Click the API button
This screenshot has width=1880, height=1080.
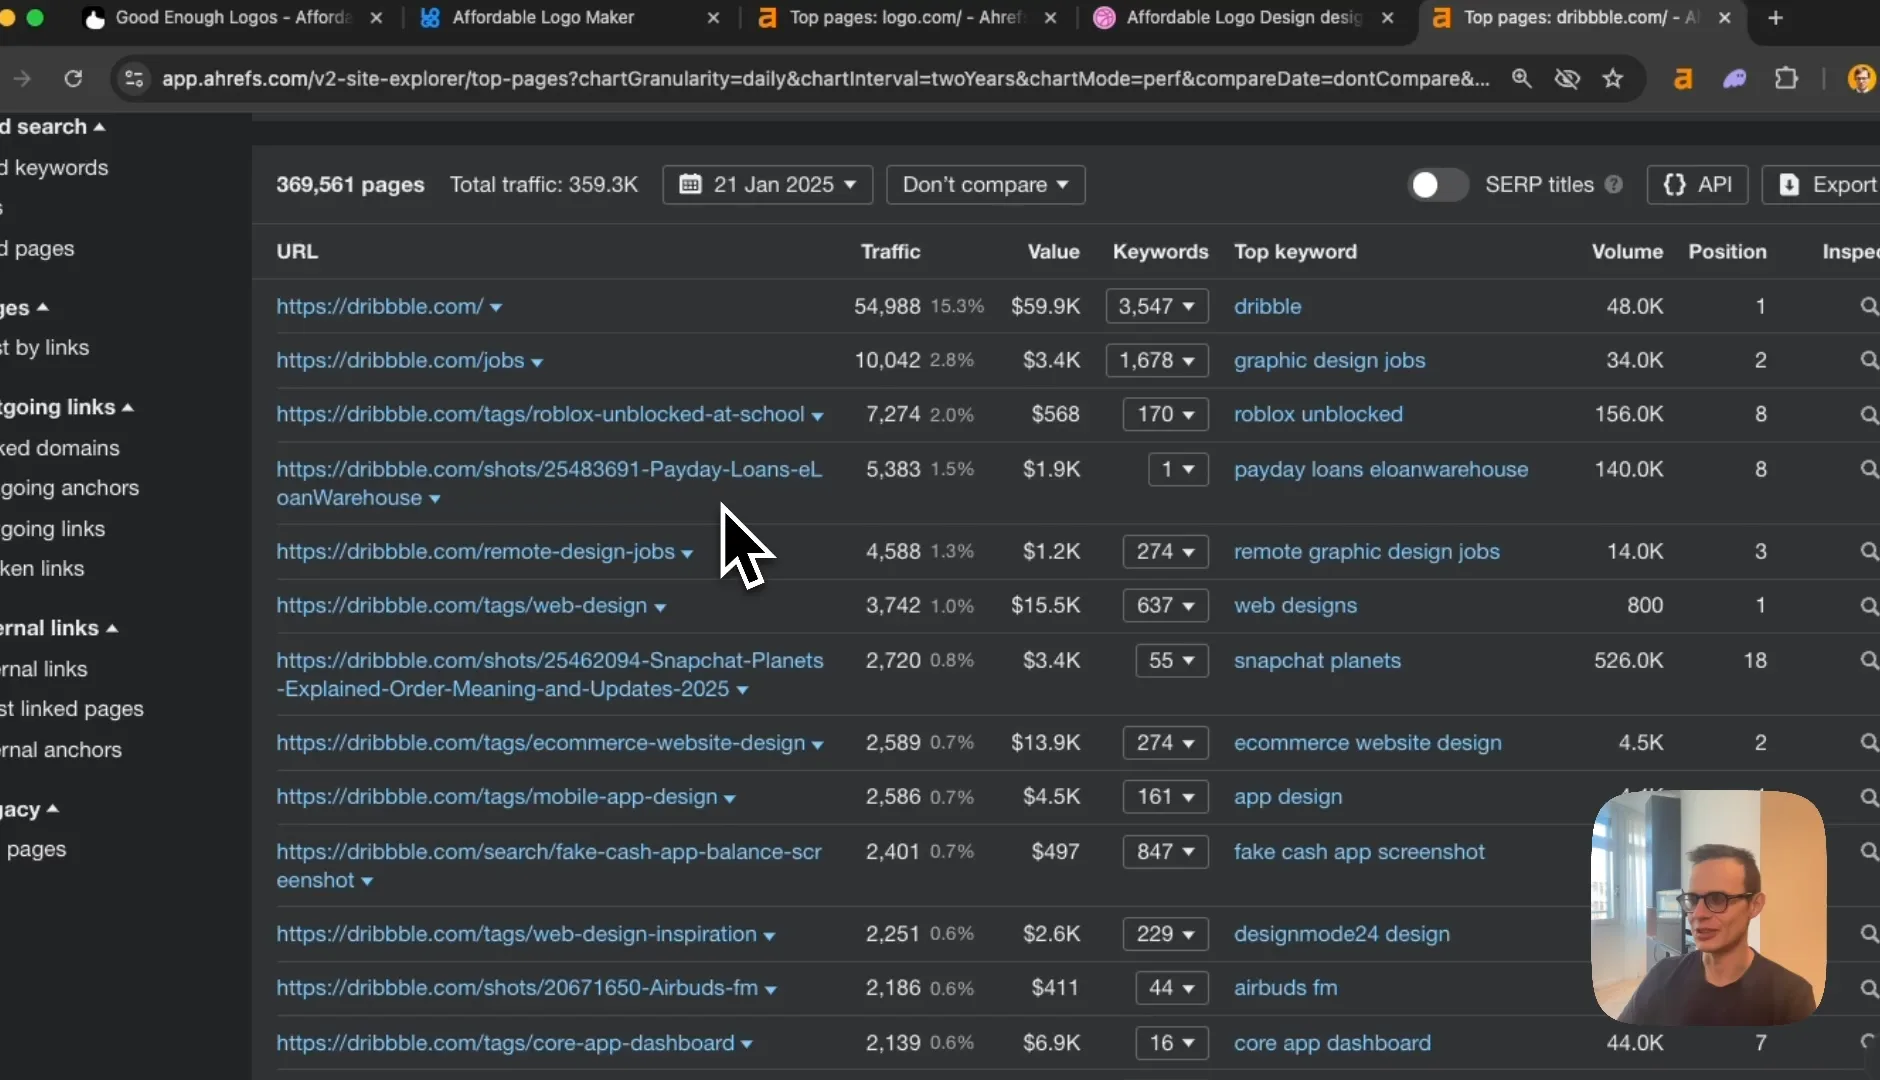coord(1697,185)
